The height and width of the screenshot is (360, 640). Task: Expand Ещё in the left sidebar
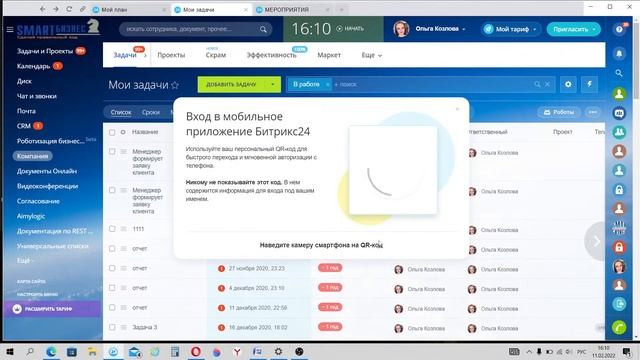click(25, 260)
